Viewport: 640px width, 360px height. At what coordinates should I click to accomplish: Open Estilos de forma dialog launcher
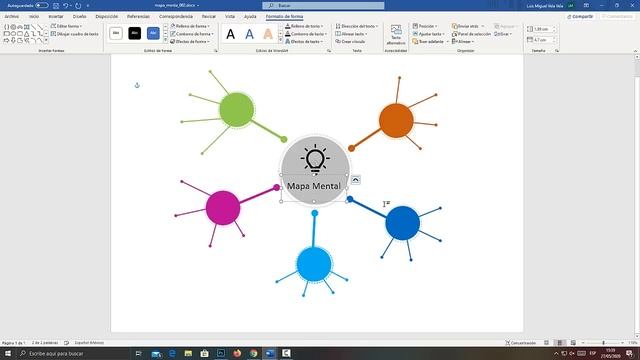(x=216, y=51)
